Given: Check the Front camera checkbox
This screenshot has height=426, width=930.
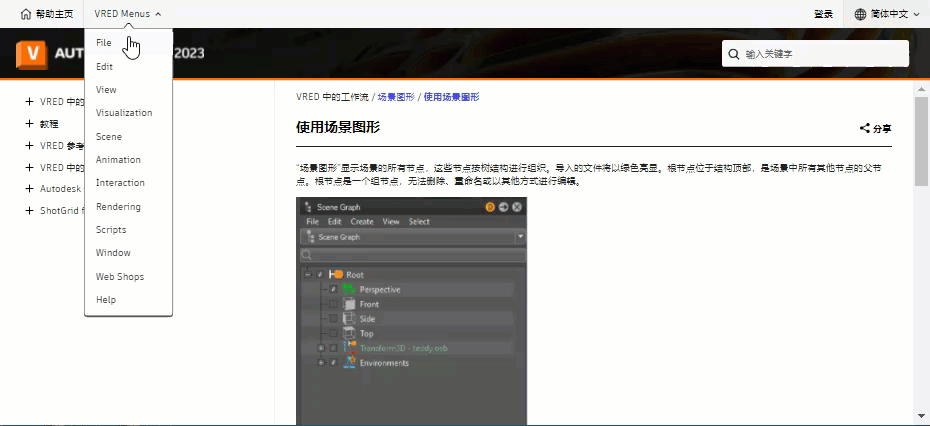Looking at the screenshot, I should pos(333,304).
